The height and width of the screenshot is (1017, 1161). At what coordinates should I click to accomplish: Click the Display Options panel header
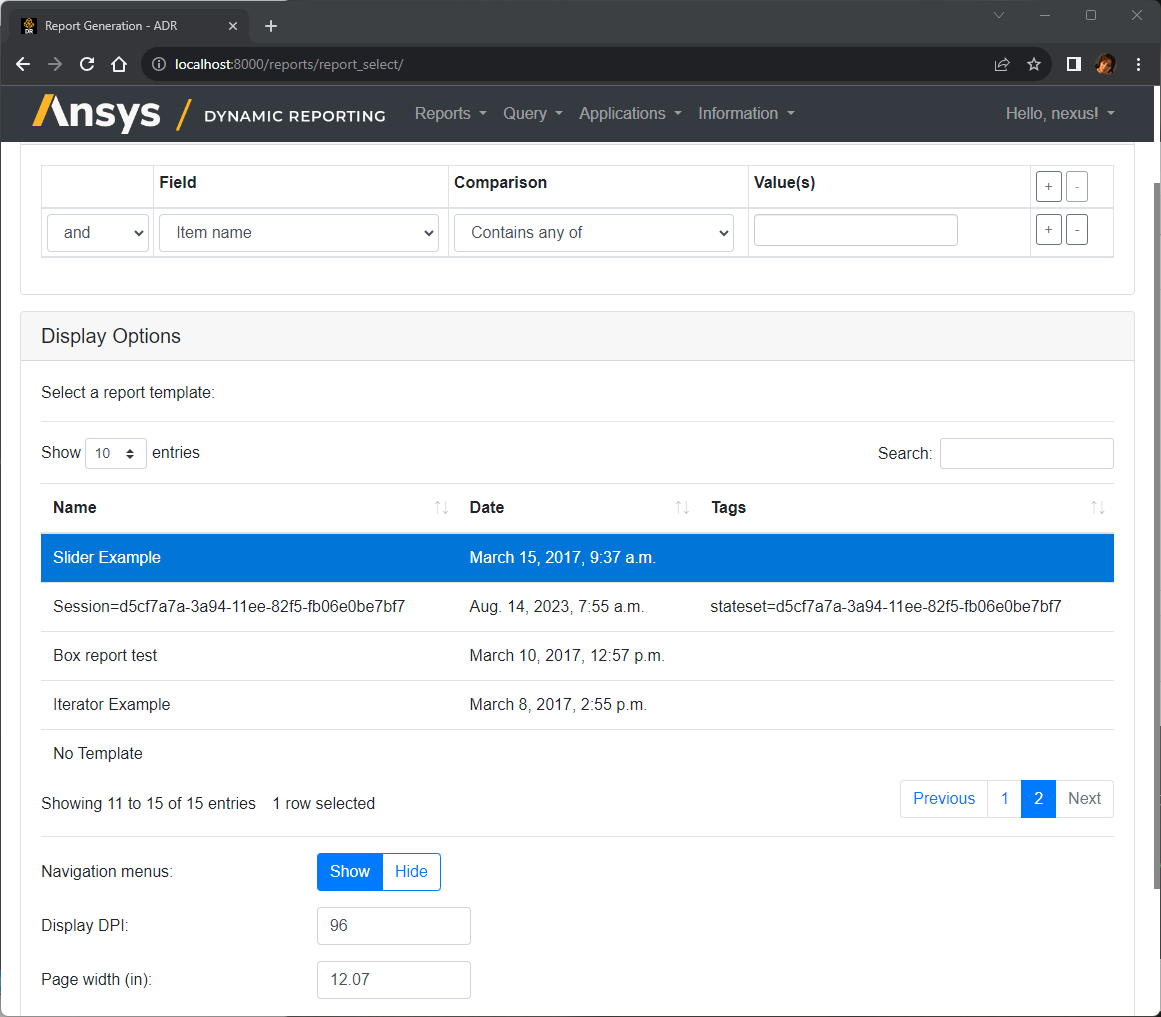[578, 337]
